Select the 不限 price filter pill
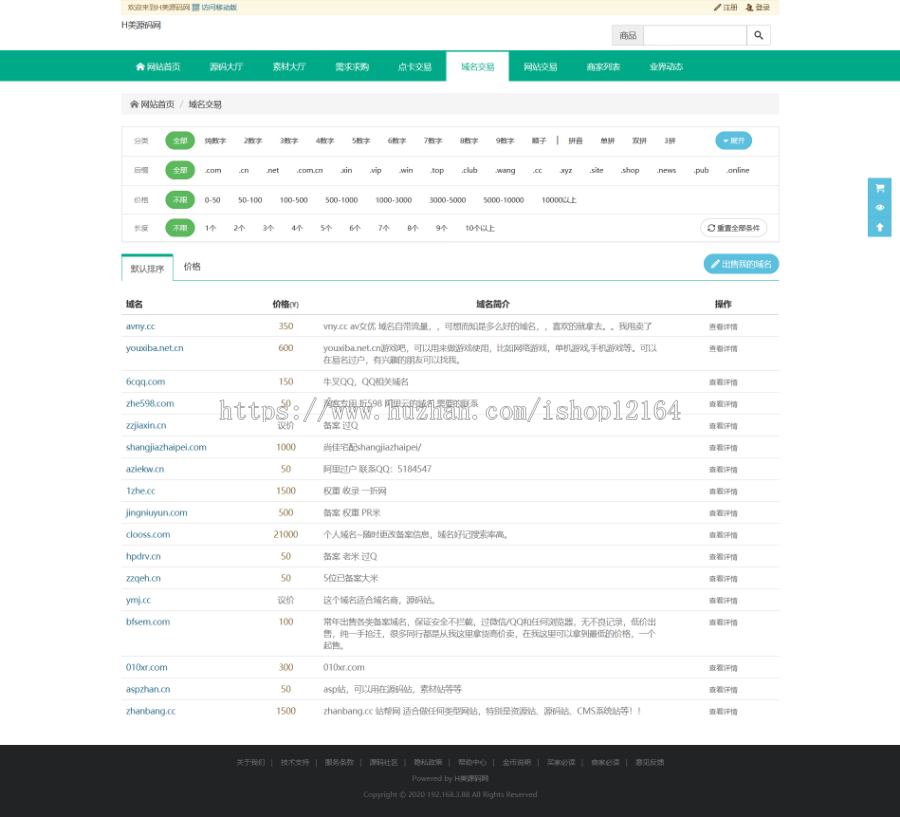The image size is (900, 817). coord(180,200)
